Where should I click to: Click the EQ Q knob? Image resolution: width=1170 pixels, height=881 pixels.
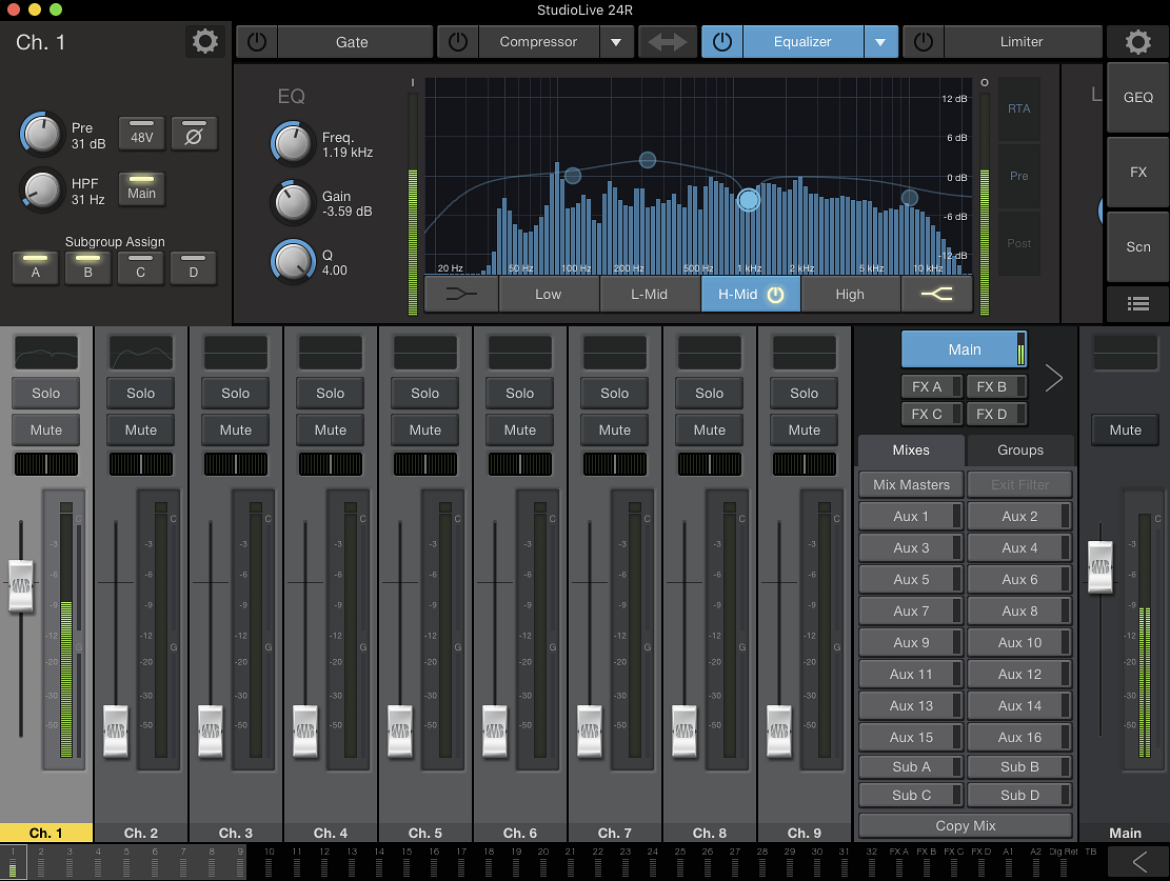pos(292,262)
